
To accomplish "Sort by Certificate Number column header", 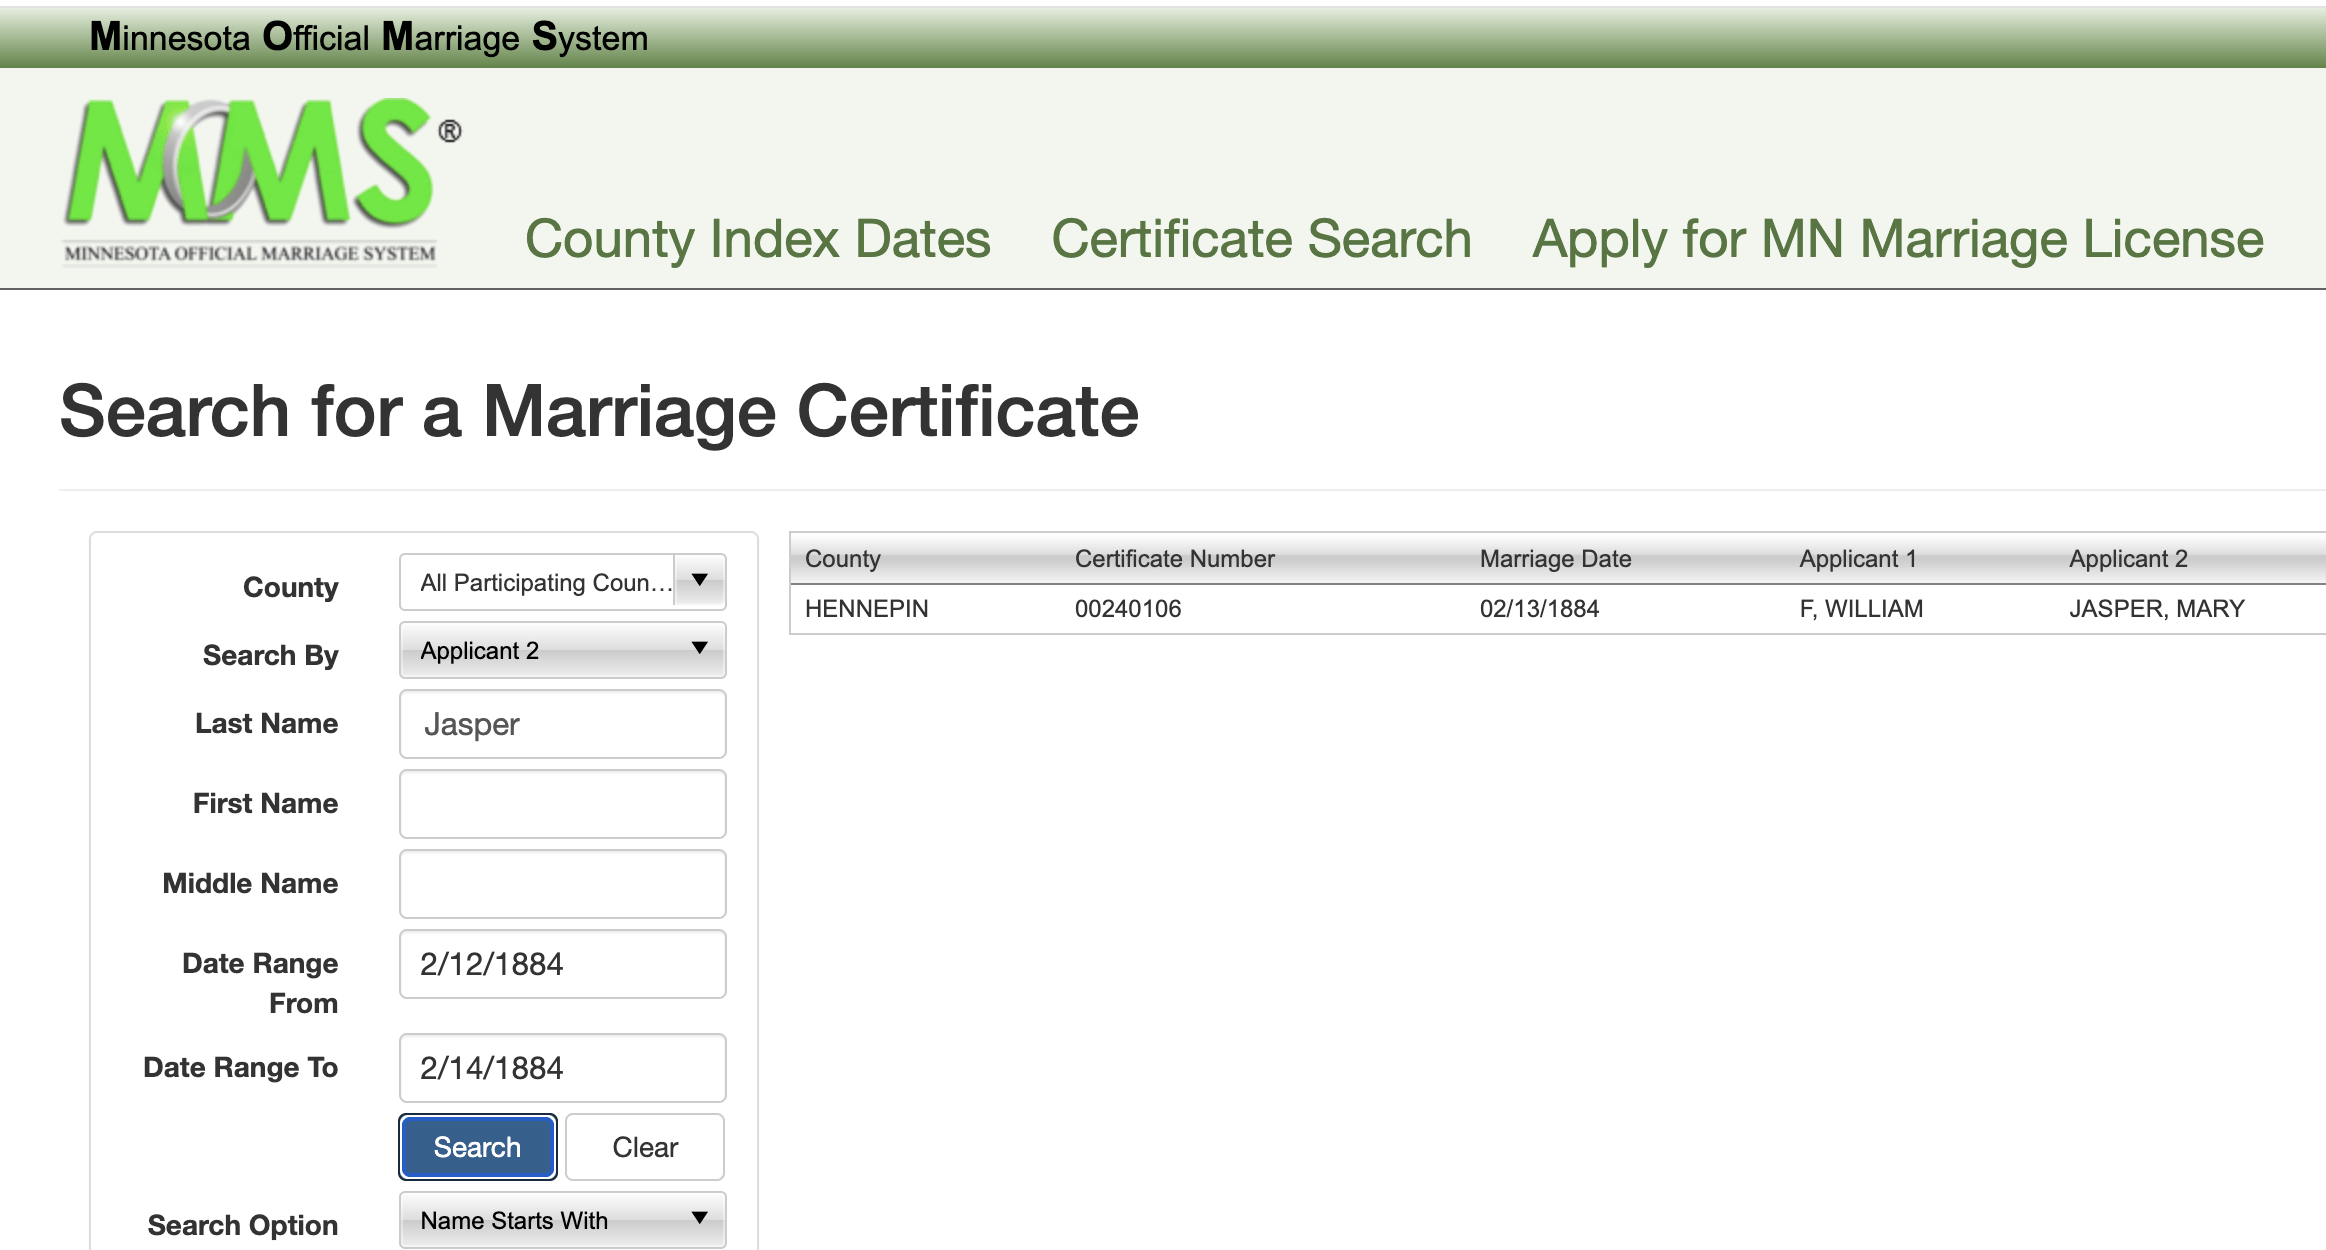I will coord(1174,559).
